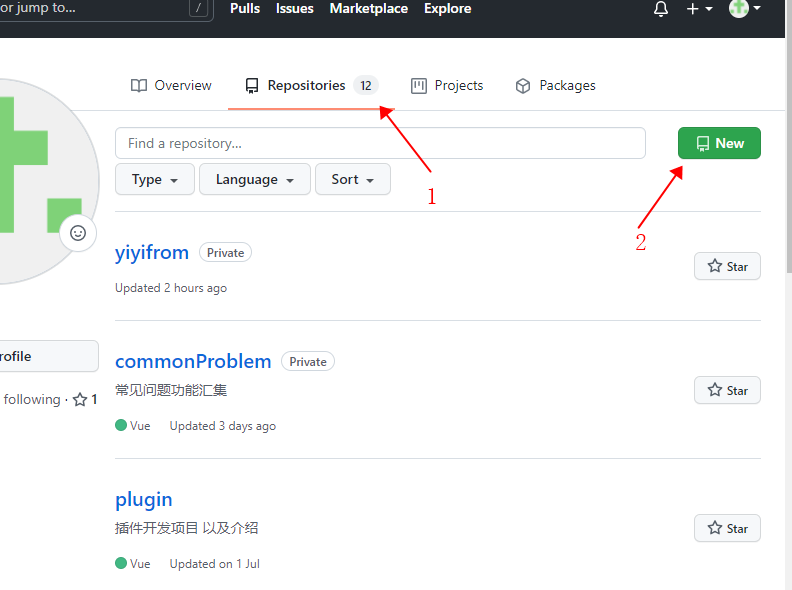Switch to the Packages tab
Screen dimensions: 792x590
pyautogui.click(x=555, y=85)
